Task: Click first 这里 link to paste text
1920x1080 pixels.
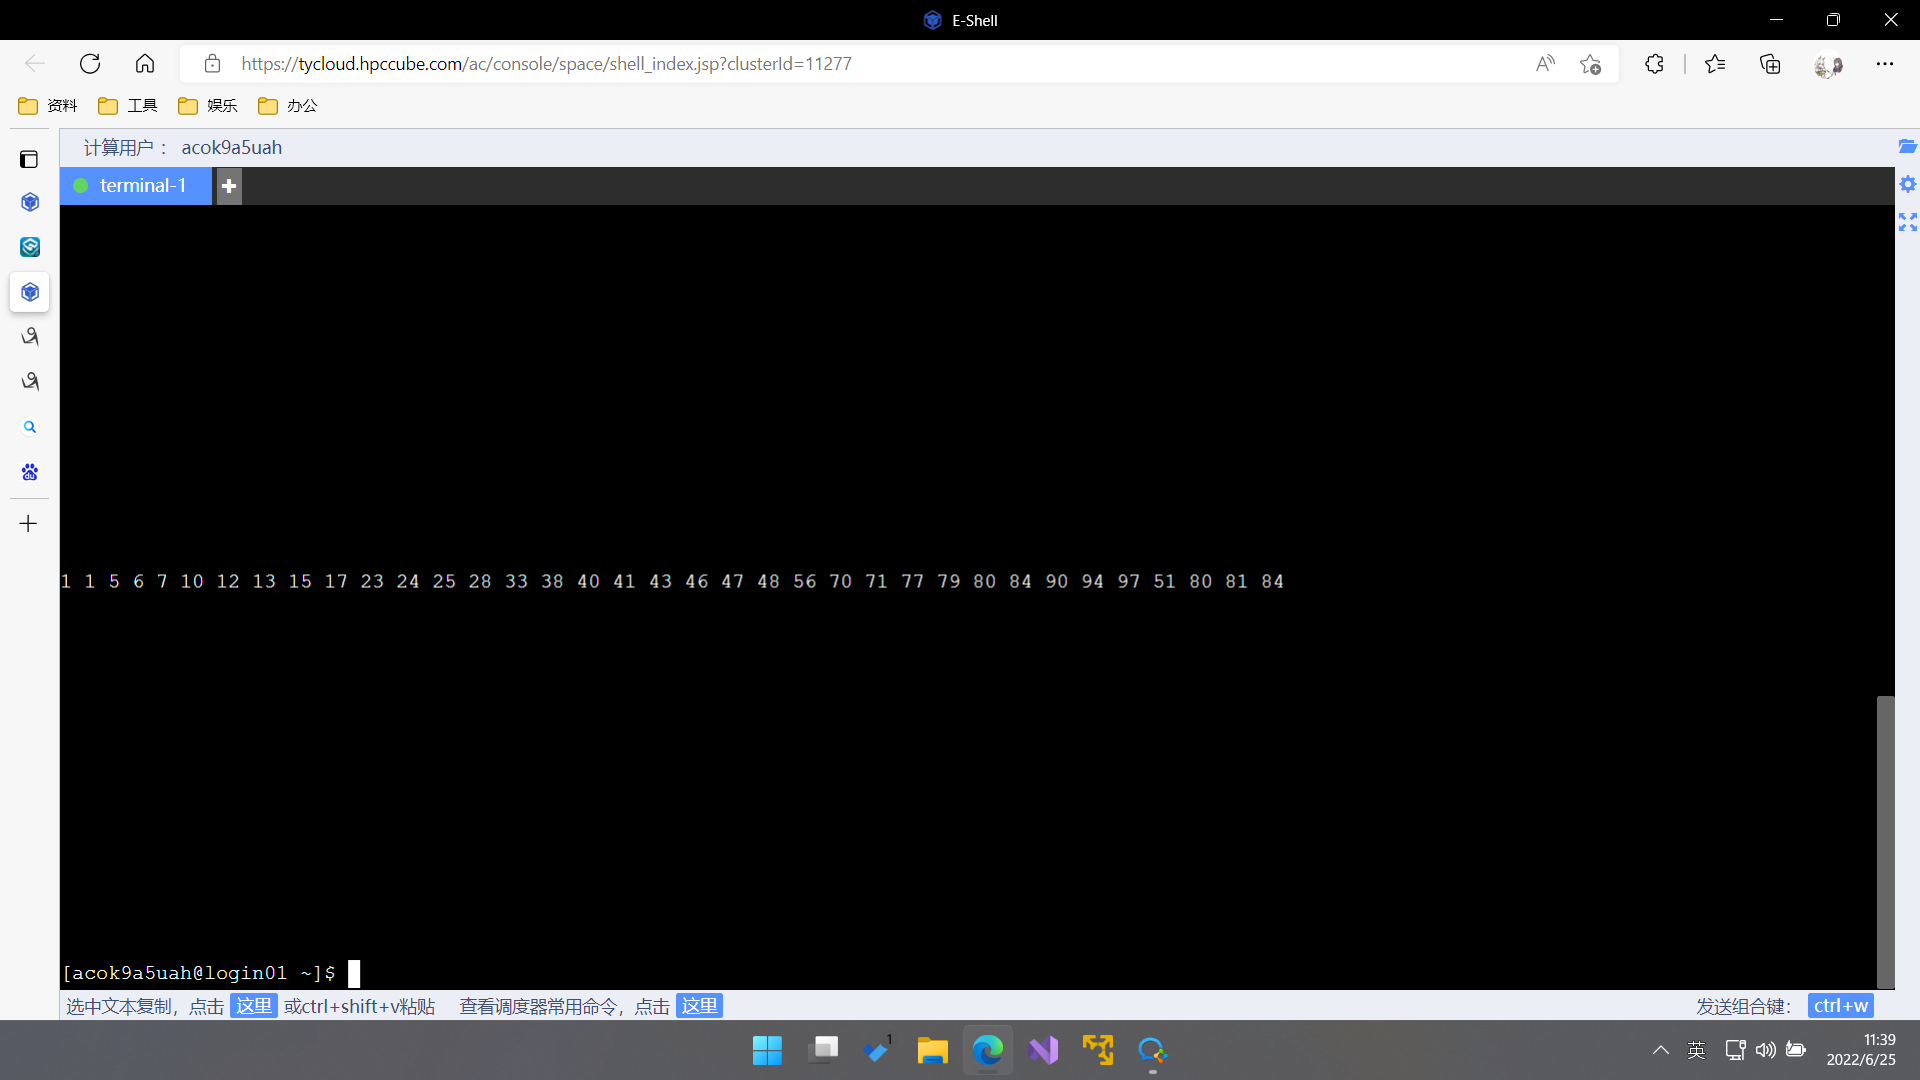Action: coord(253,1006)
